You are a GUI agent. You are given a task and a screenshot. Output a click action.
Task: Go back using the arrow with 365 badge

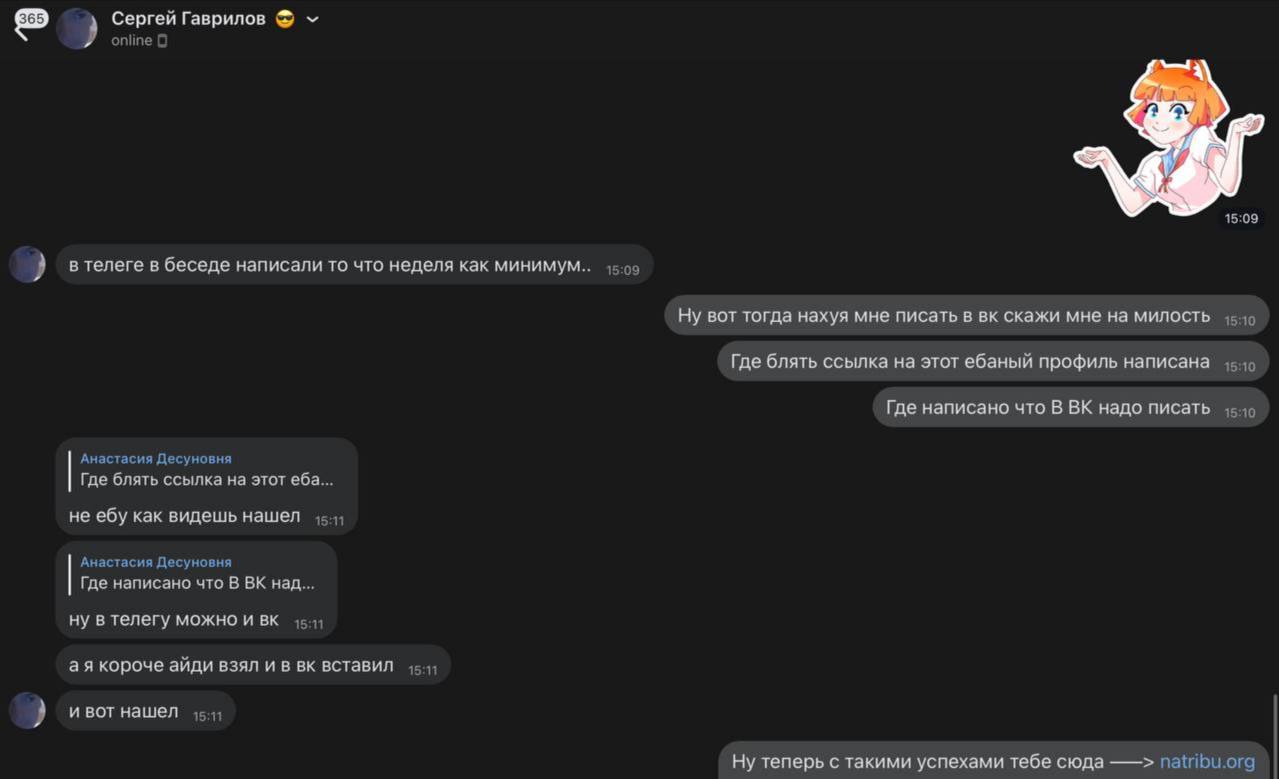tap(29, 25)
